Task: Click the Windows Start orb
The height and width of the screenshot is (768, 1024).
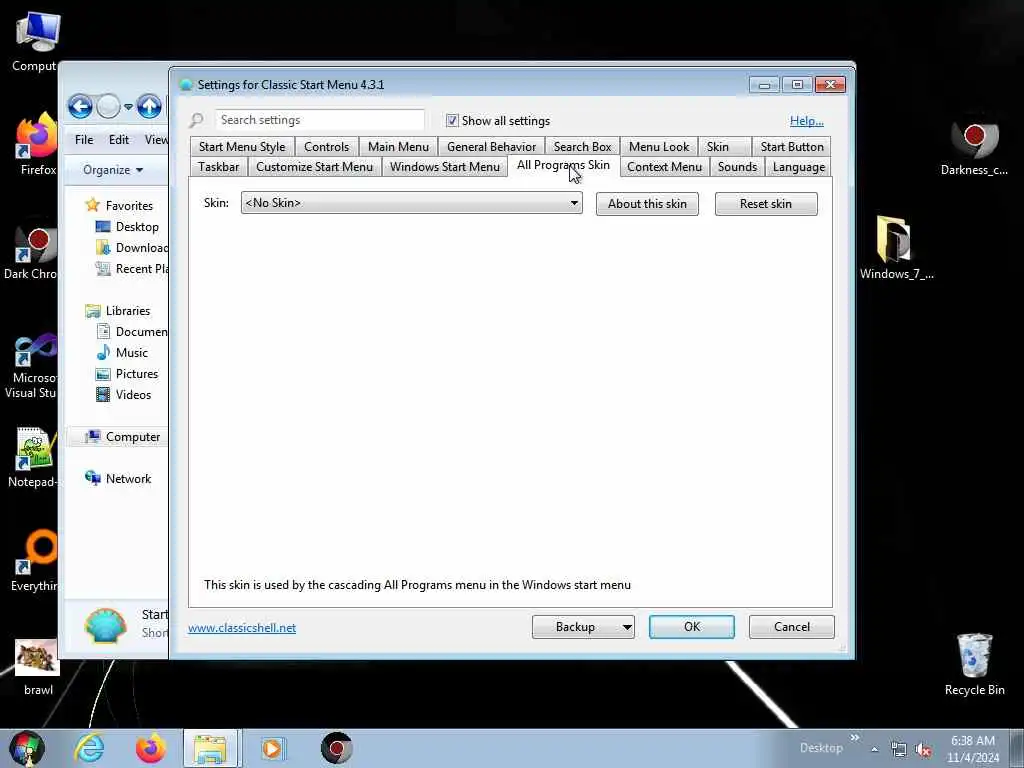Action: click(x=26, y=748)
